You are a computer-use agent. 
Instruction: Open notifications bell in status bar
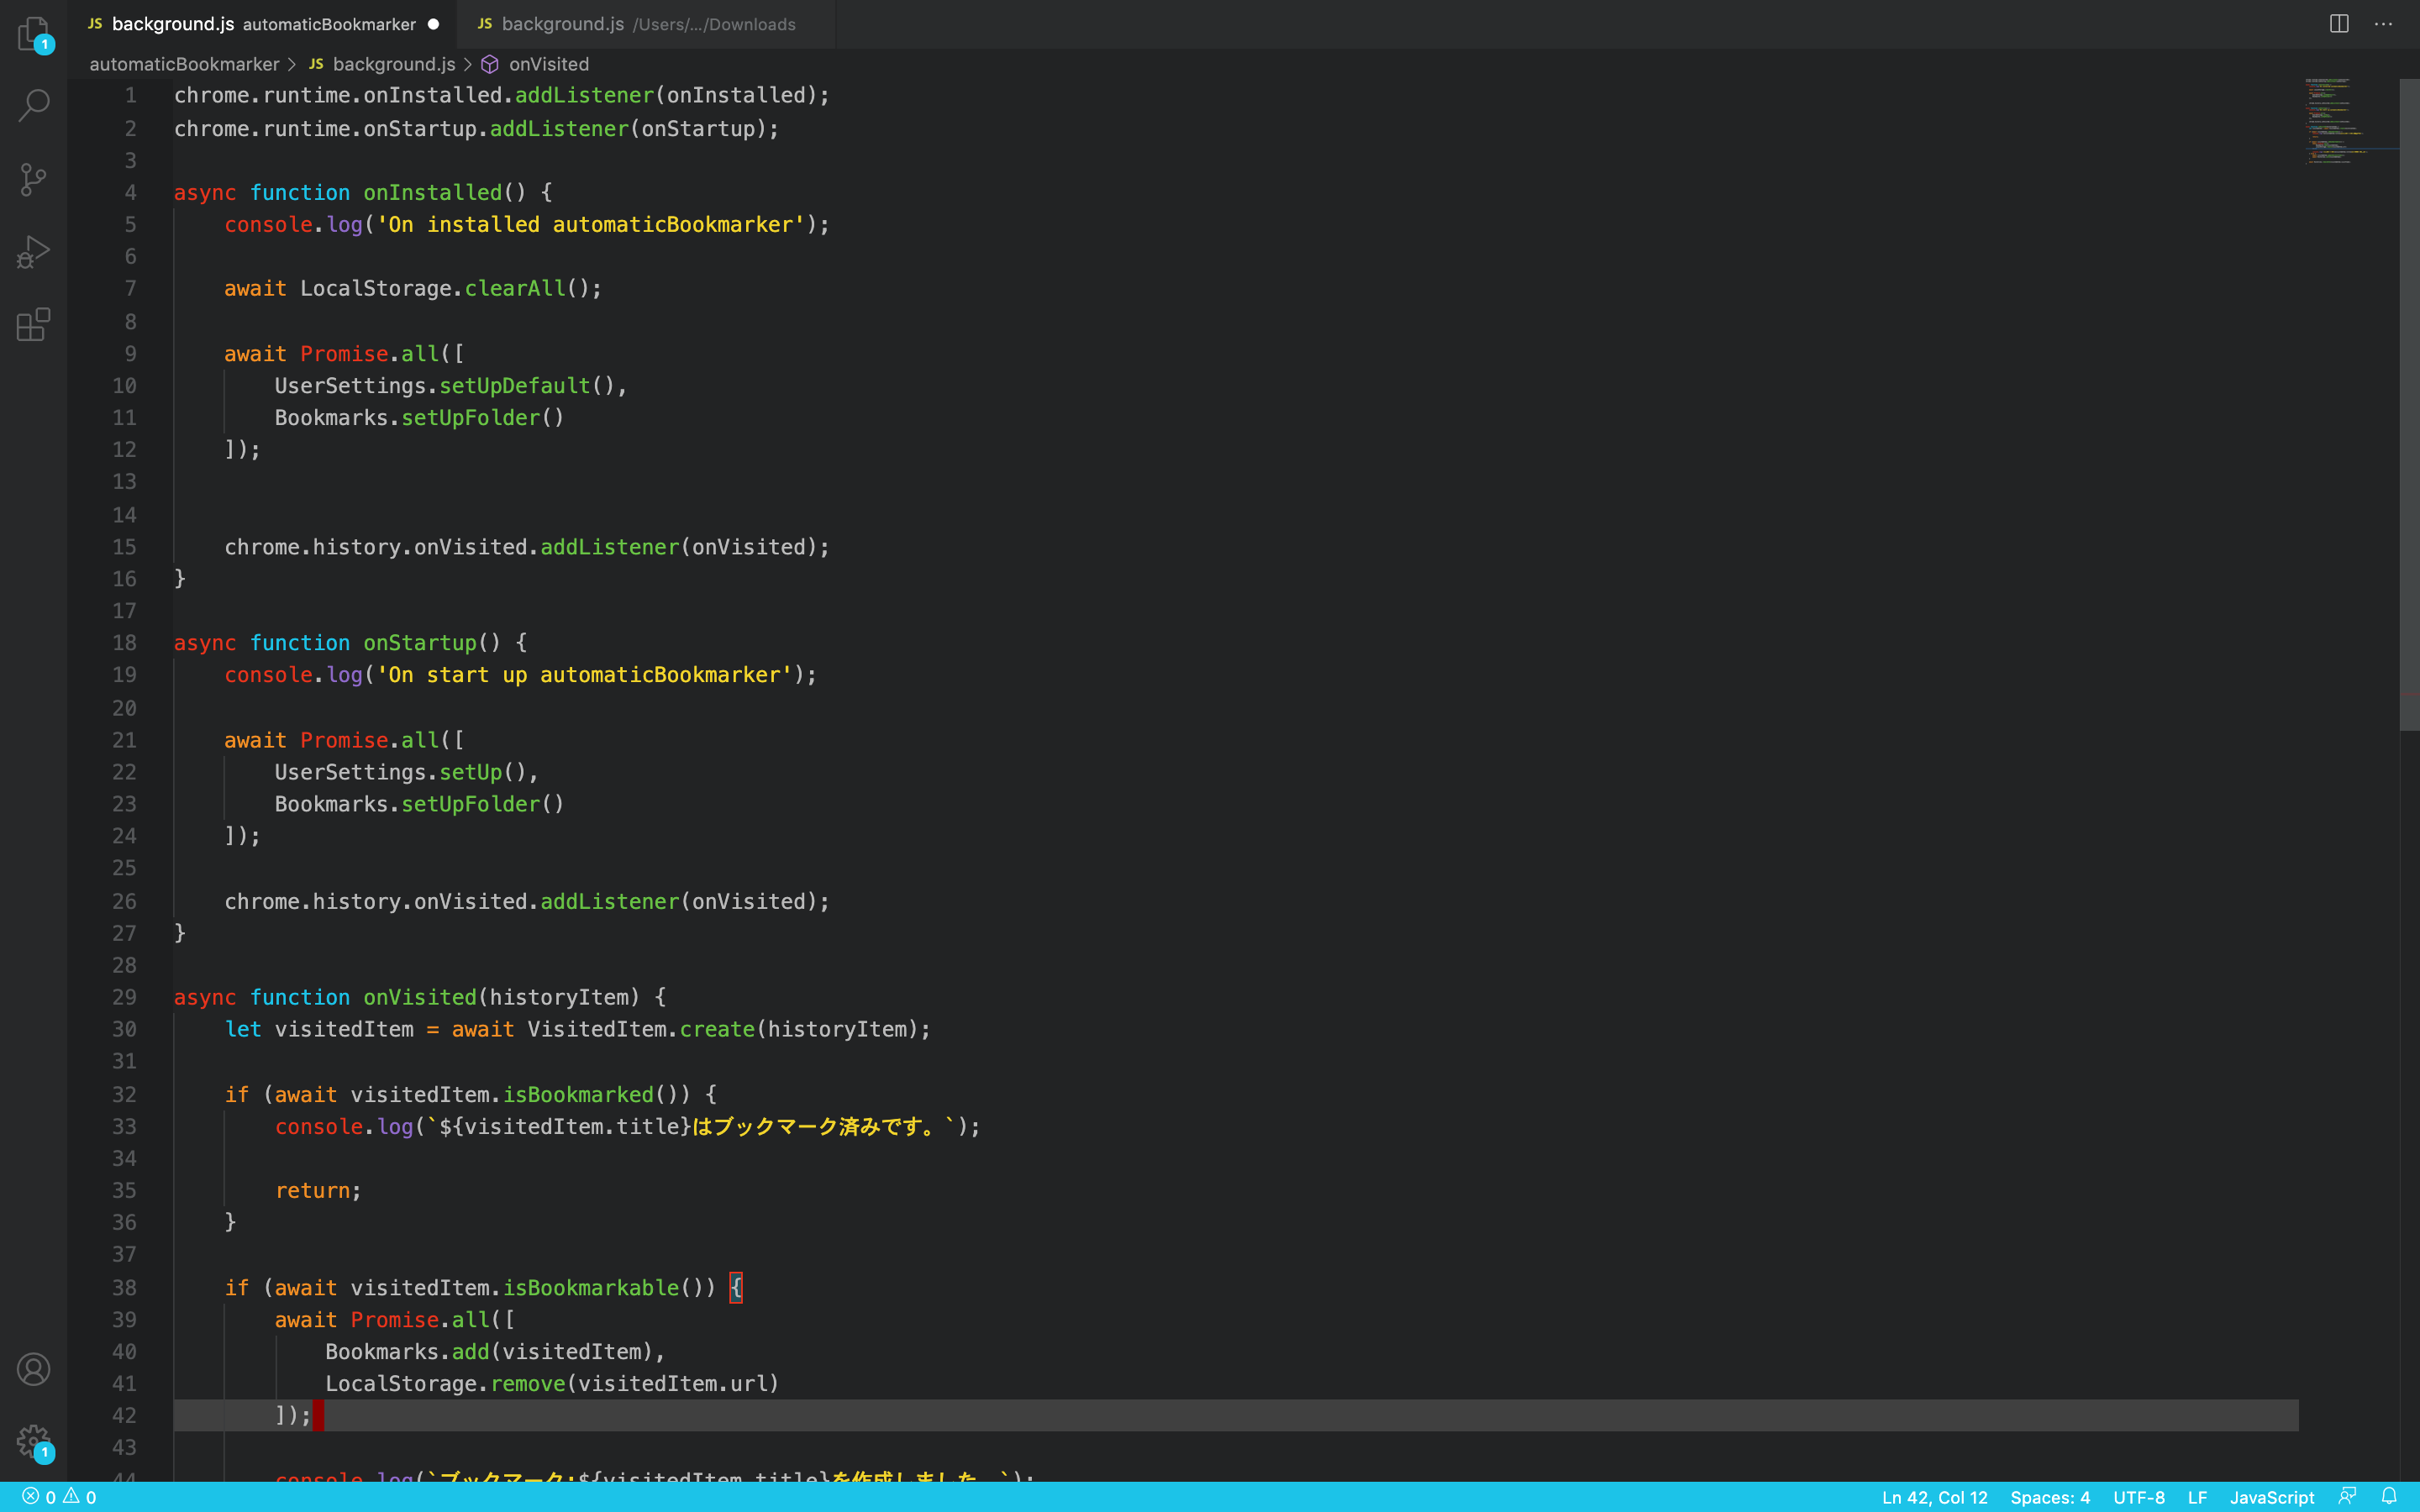2389,1496
